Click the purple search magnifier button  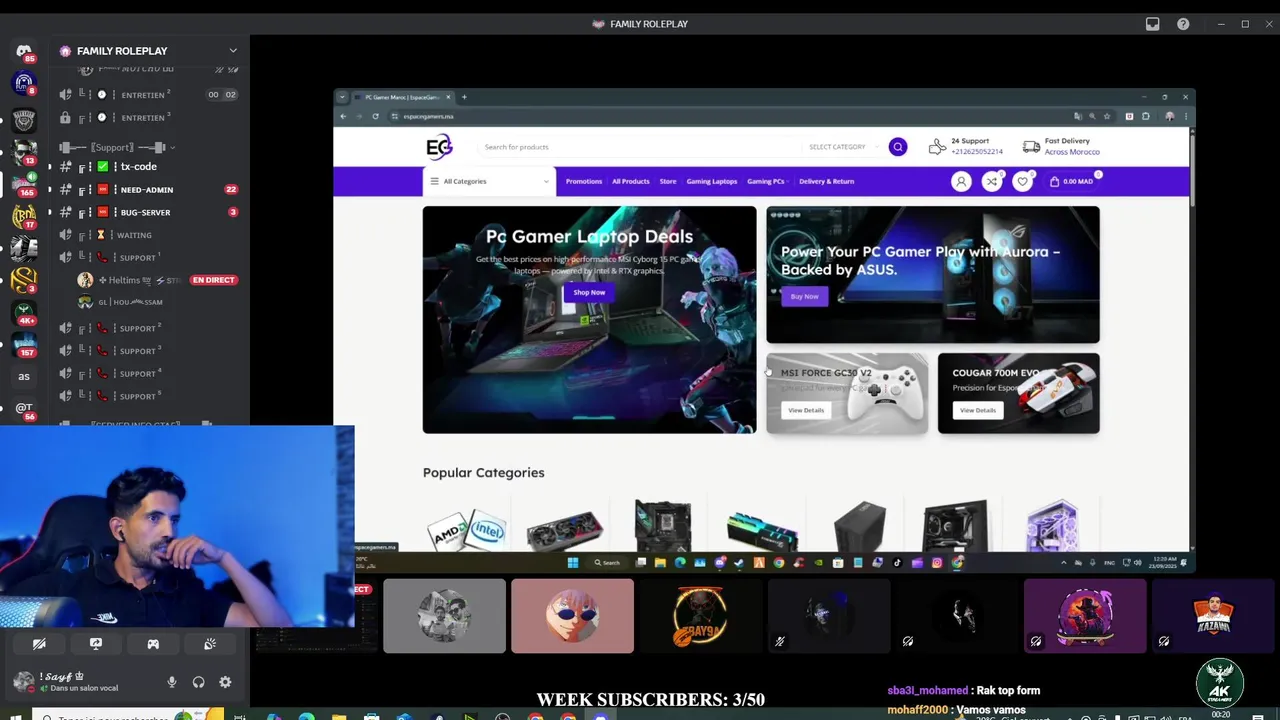[897, 147]
